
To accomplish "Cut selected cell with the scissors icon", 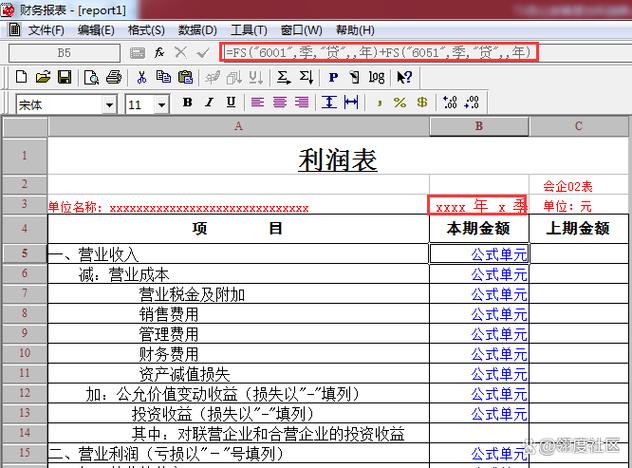I will (x=141, y=77).
